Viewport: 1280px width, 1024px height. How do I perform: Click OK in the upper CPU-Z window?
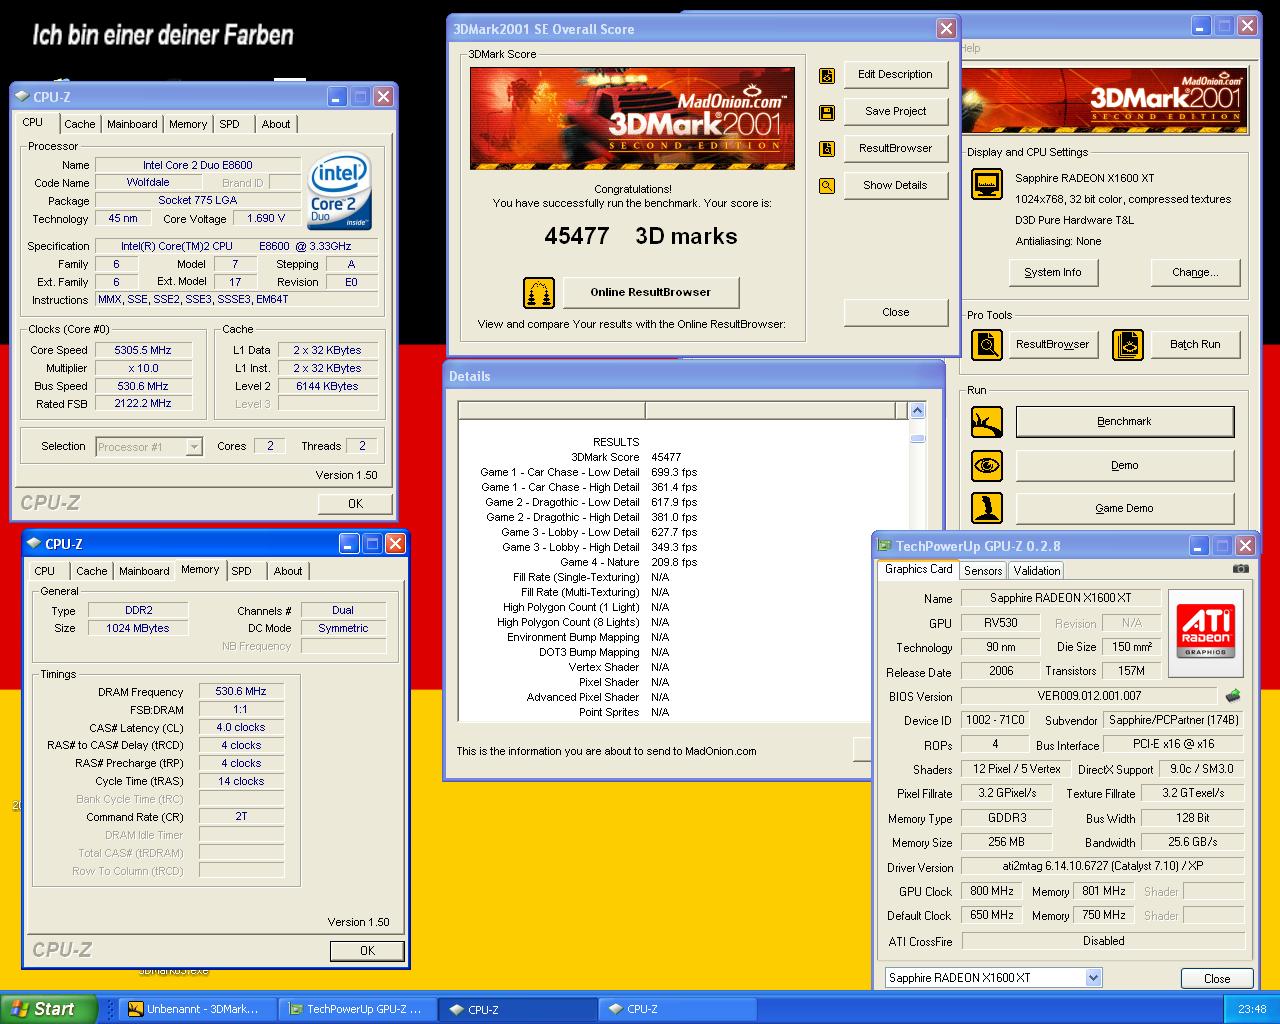pyautogui.click(x=355, y=504)
